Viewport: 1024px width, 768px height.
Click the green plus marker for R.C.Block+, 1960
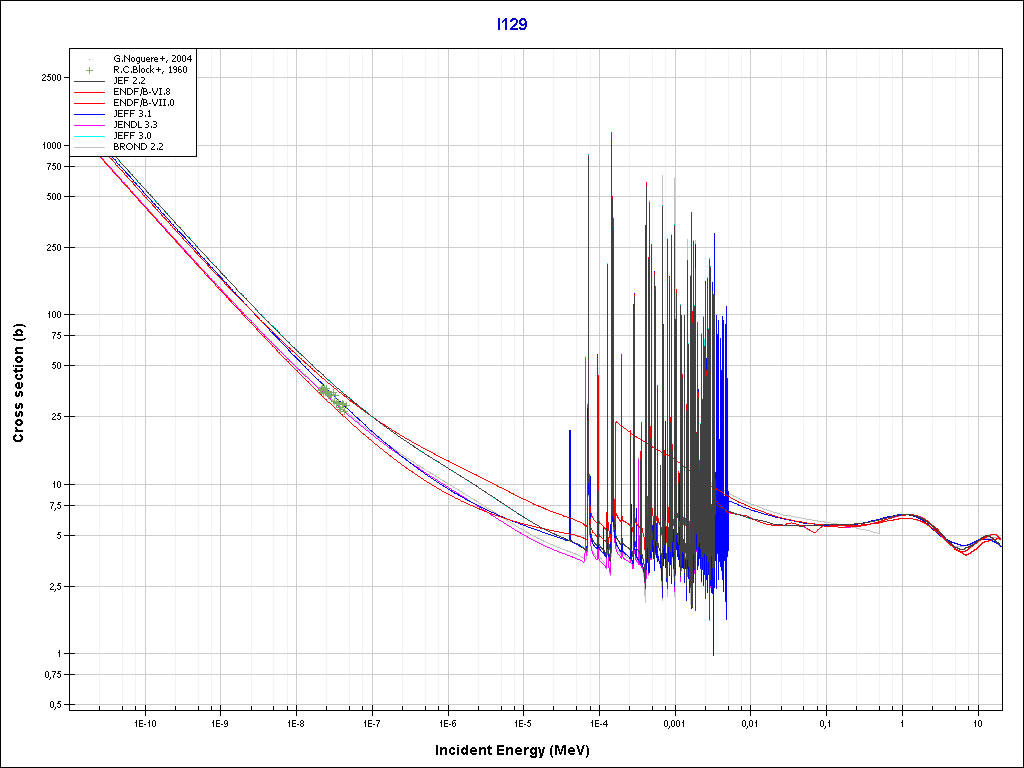click(90, 70)
